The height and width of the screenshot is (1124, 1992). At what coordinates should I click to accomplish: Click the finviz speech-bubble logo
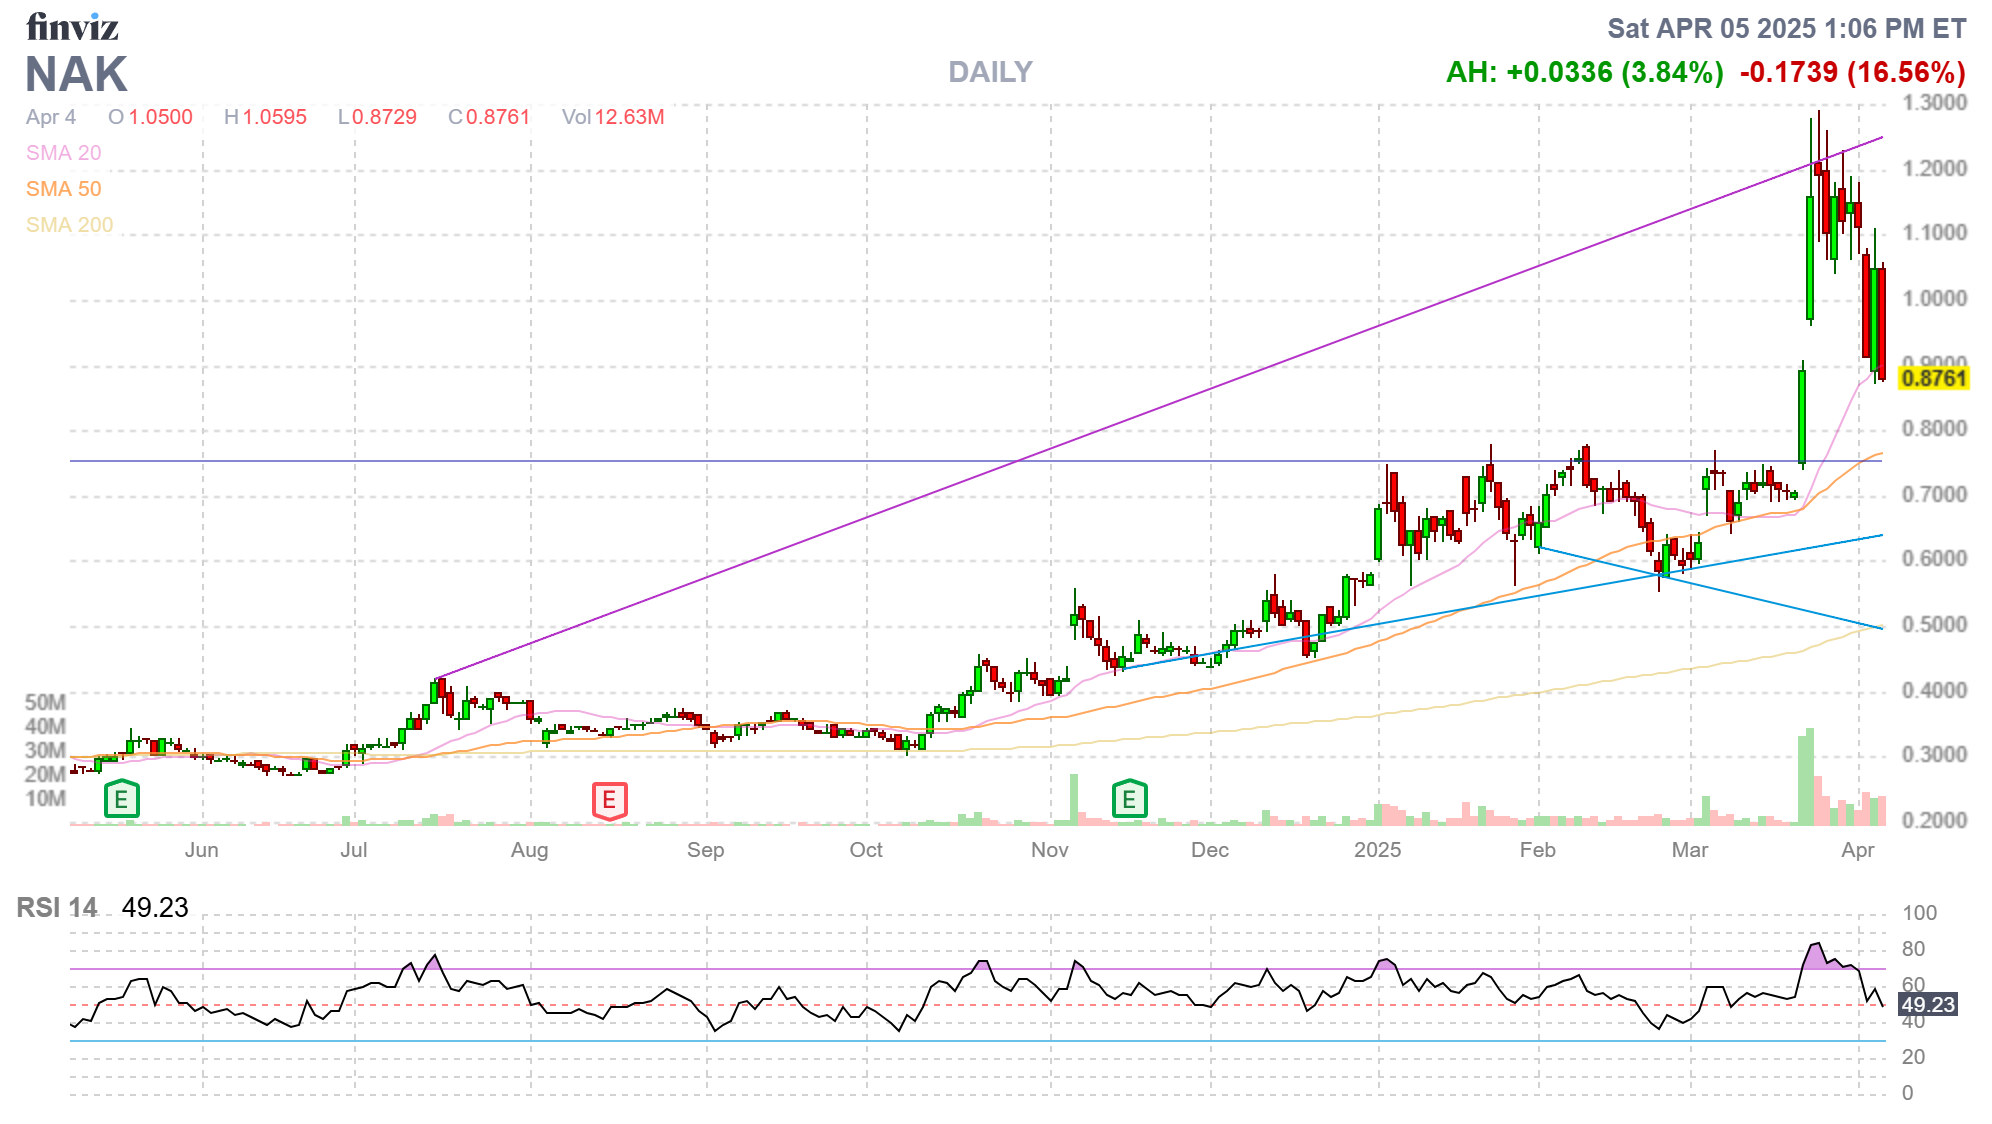pyautogui.click(x=72, y=27)
